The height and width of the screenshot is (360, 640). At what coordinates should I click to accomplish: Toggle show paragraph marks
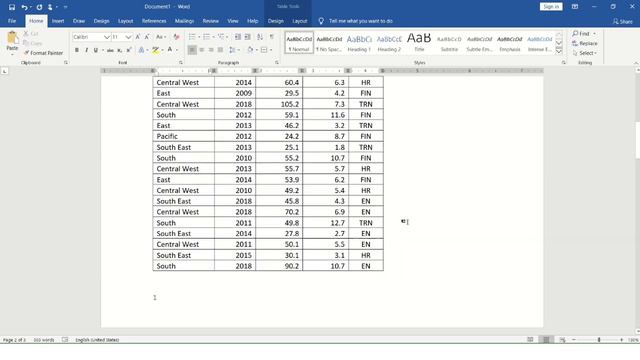271,37
